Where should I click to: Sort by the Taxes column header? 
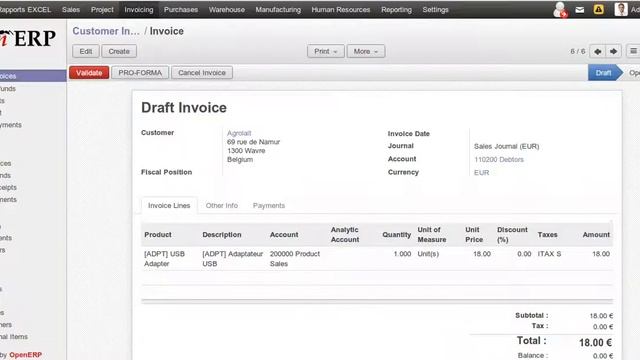tap(547, 235)
